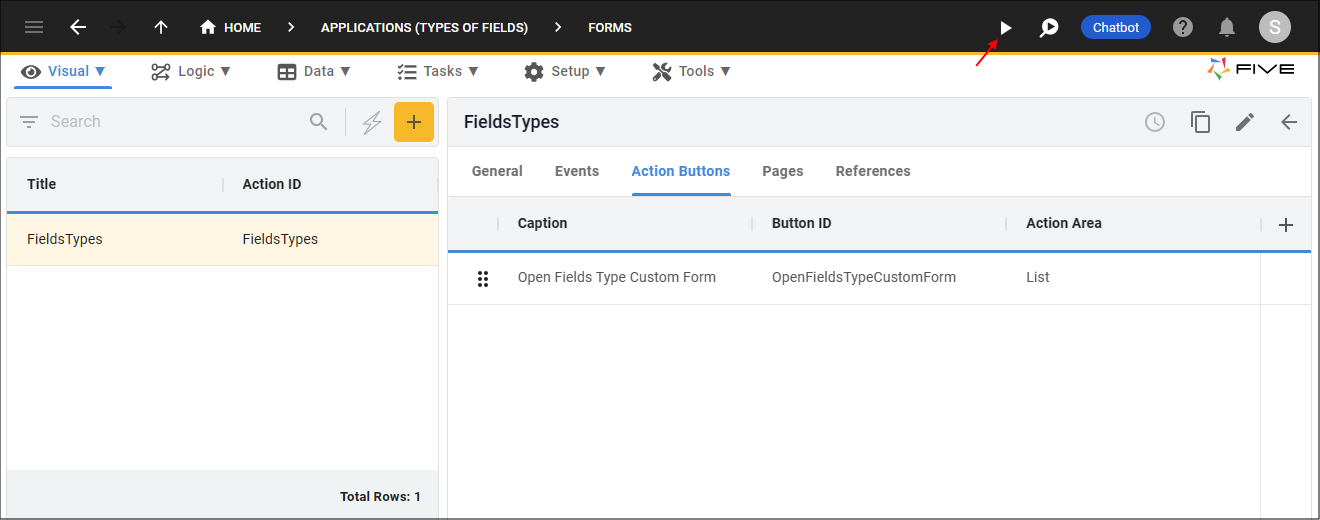Viewport: 1320px width, 520px height.
Task: Click the history clock icon
Action: point(1155,122)
